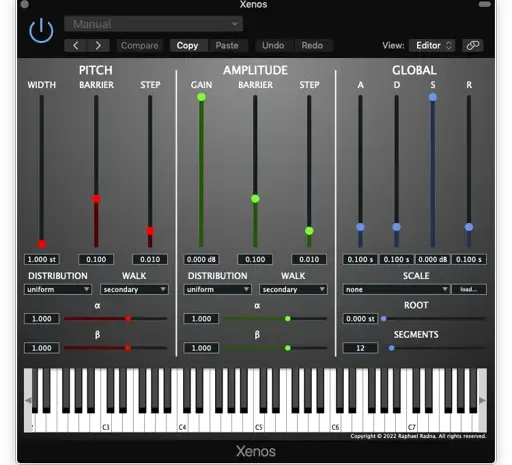Click the Compare button
This screenshot has height=465, width=512.
point(139,45)
